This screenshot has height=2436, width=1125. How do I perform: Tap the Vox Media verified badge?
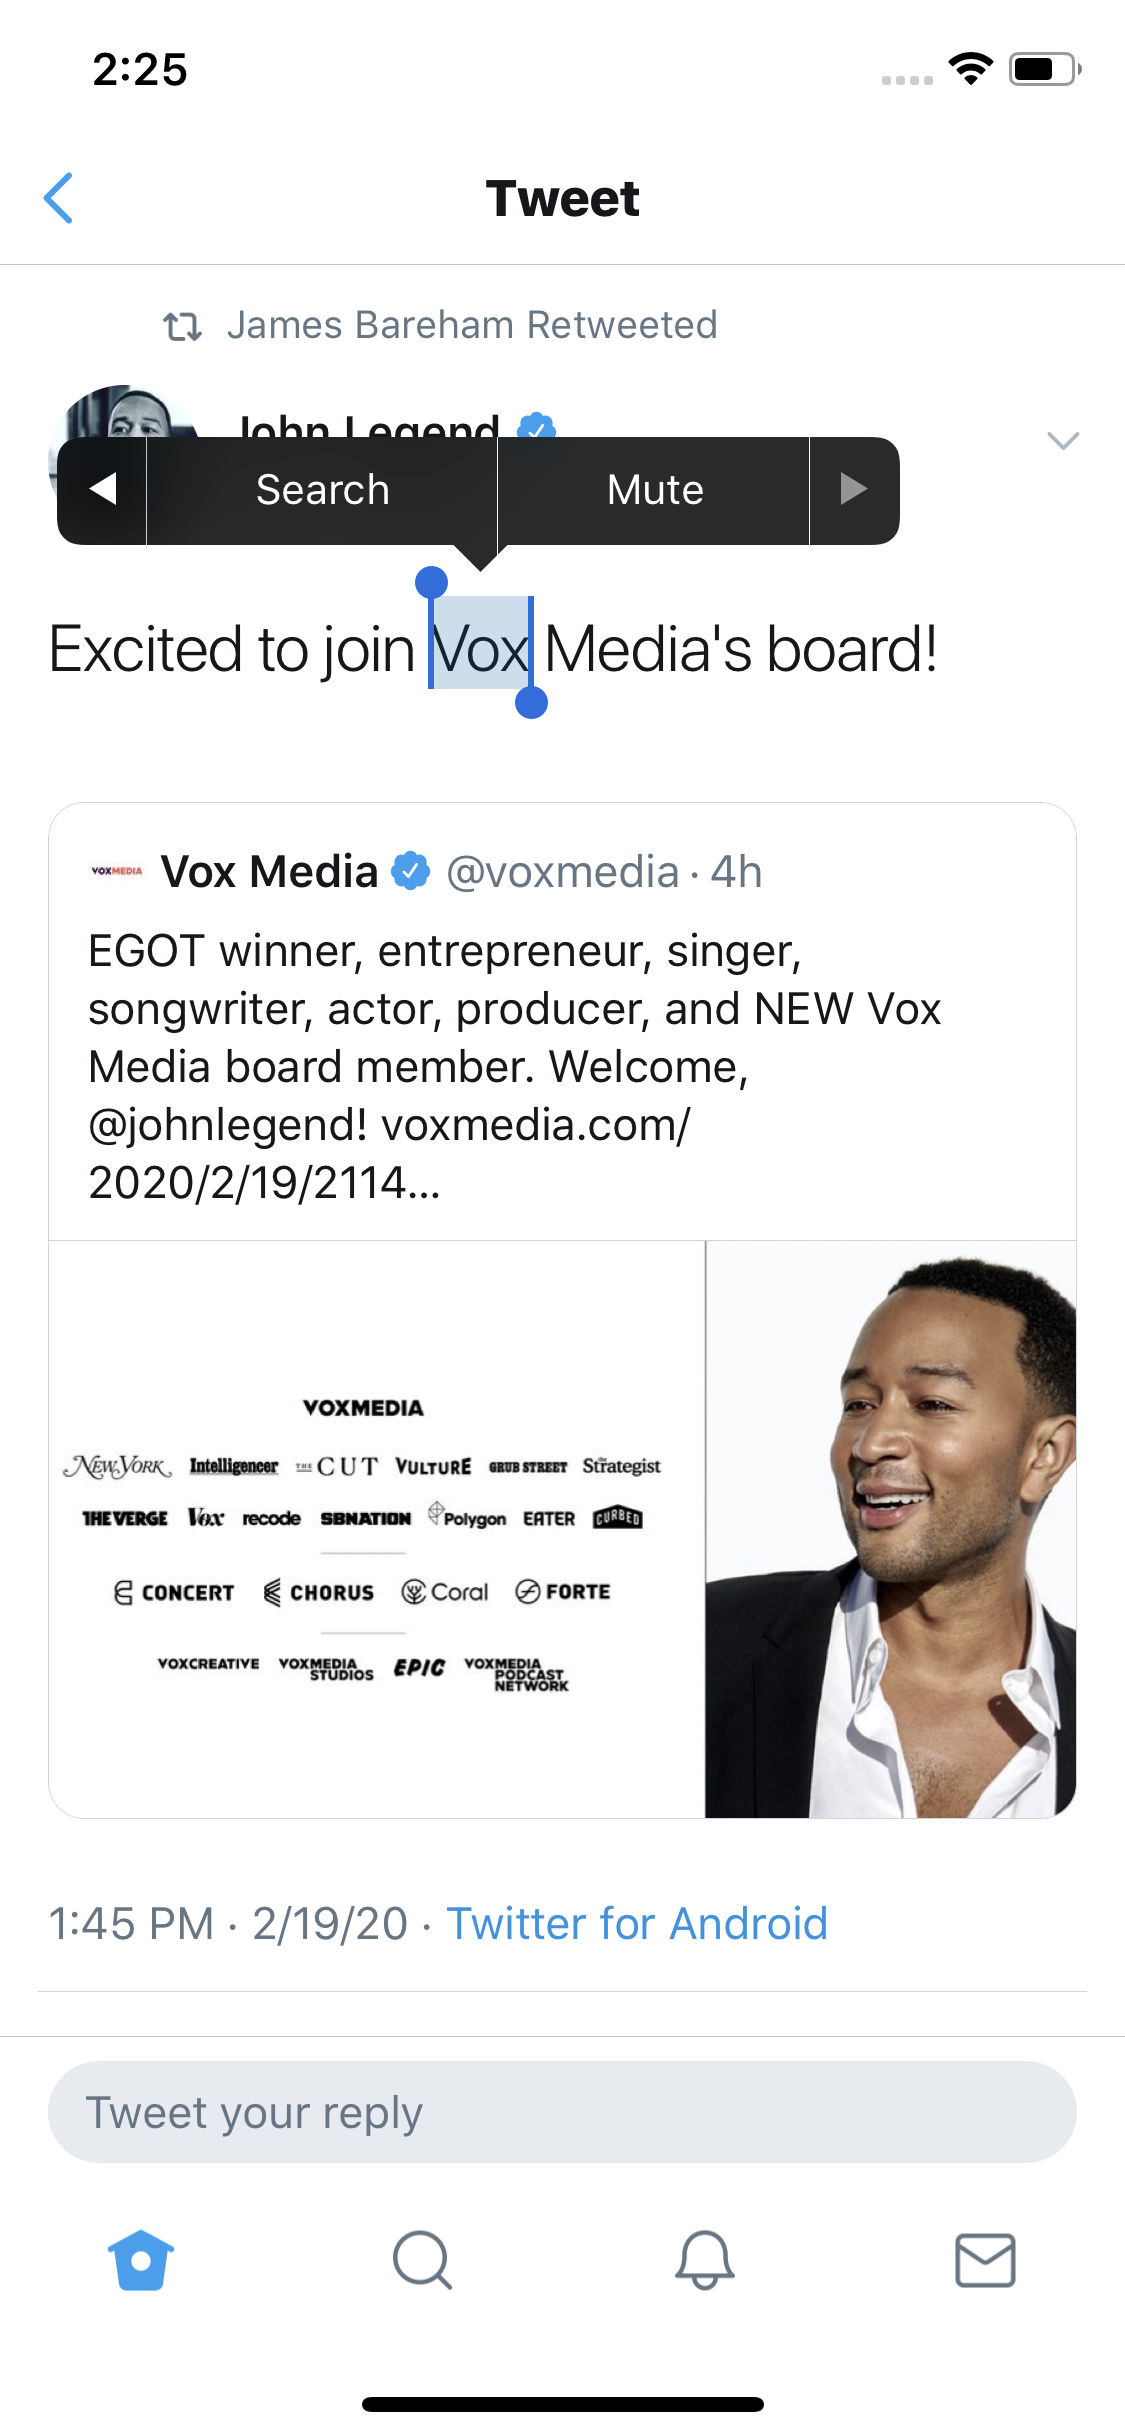410,871
